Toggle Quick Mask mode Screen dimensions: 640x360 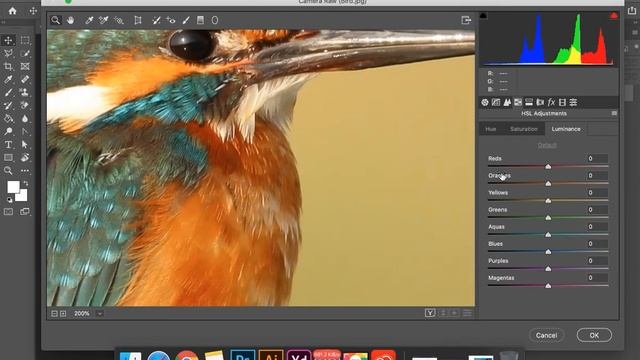click(8, 211)
